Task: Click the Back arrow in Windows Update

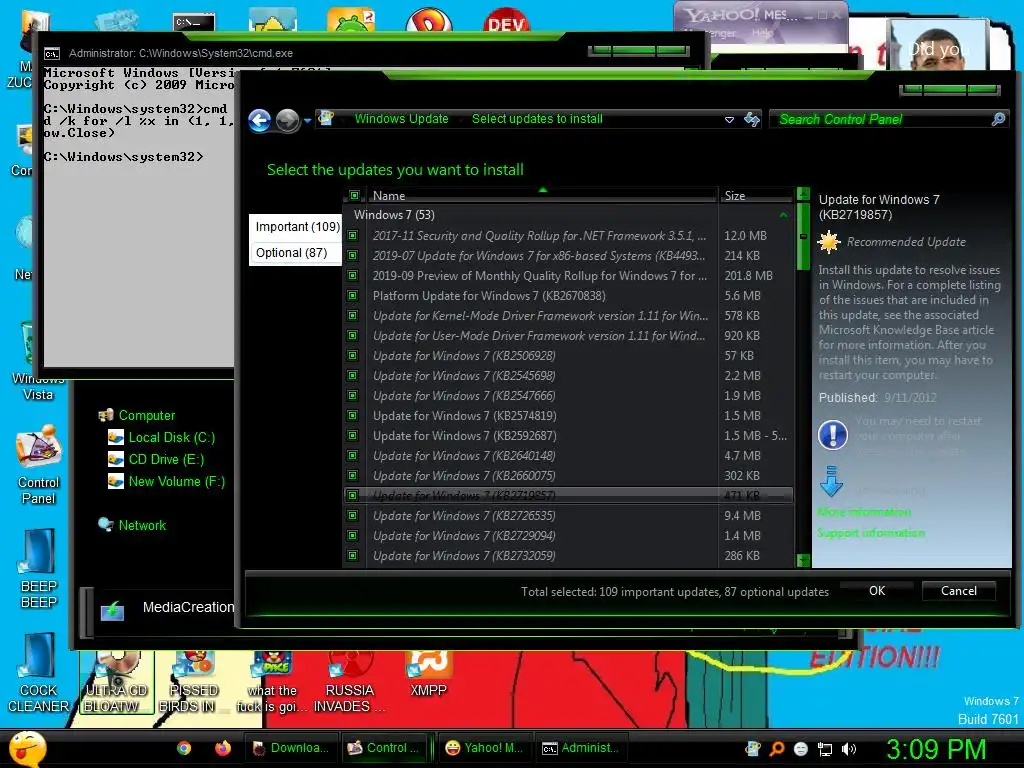Action: pyautogui.click(x=260, y=120)
